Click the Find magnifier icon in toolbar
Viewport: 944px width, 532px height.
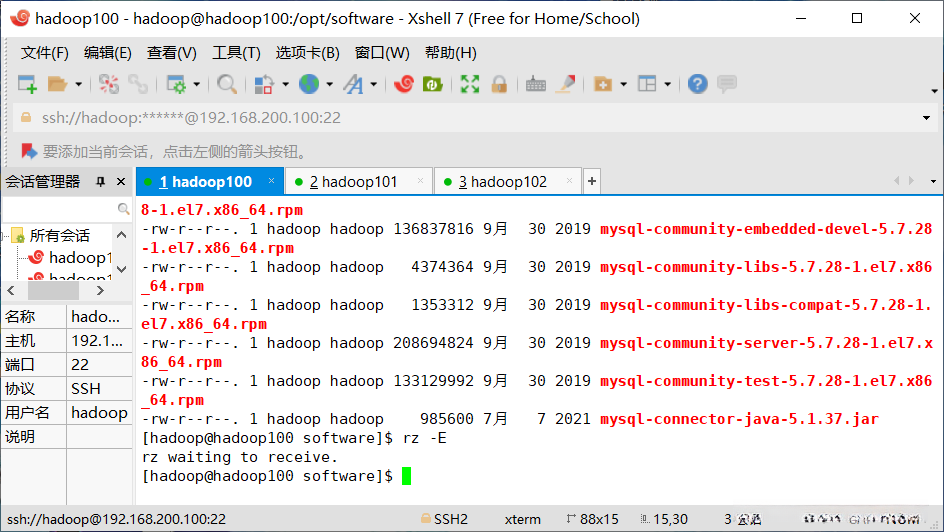227,84
